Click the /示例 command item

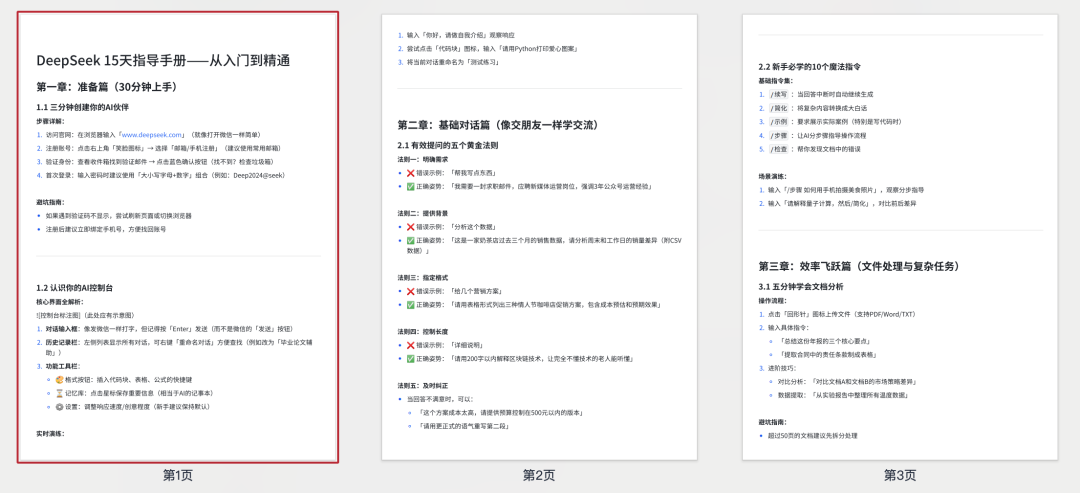click(830, 121)
